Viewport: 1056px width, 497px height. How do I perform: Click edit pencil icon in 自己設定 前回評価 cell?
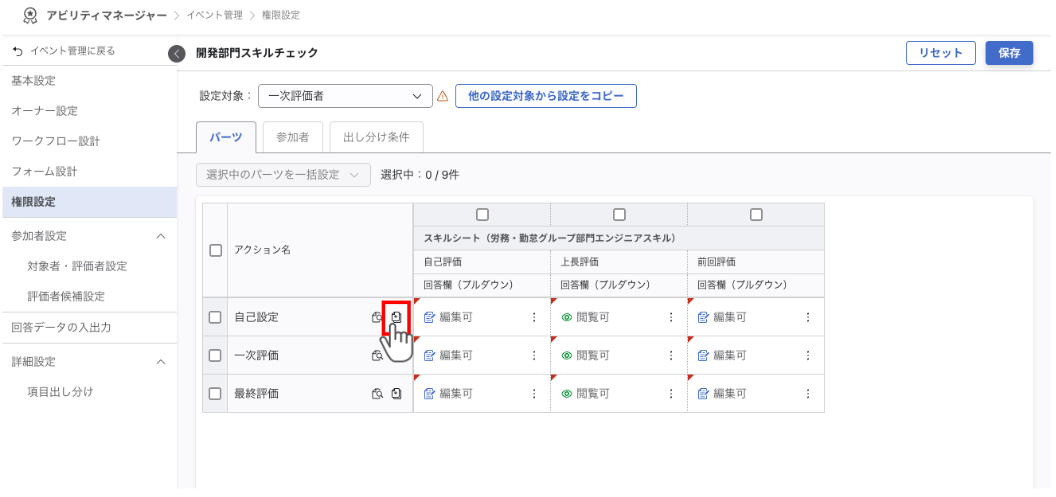point(703,317)
